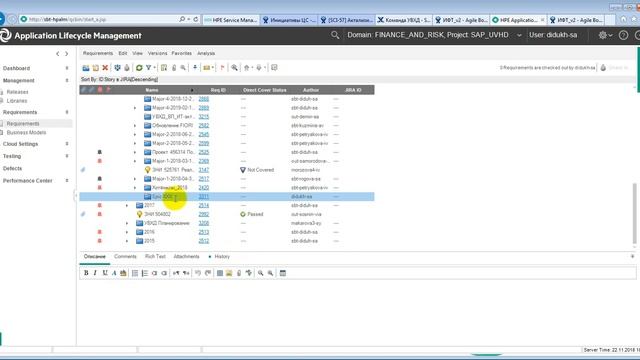Click the green Refresh toolbar icon
Screen dimensions: 640x360
click(139, 68)
